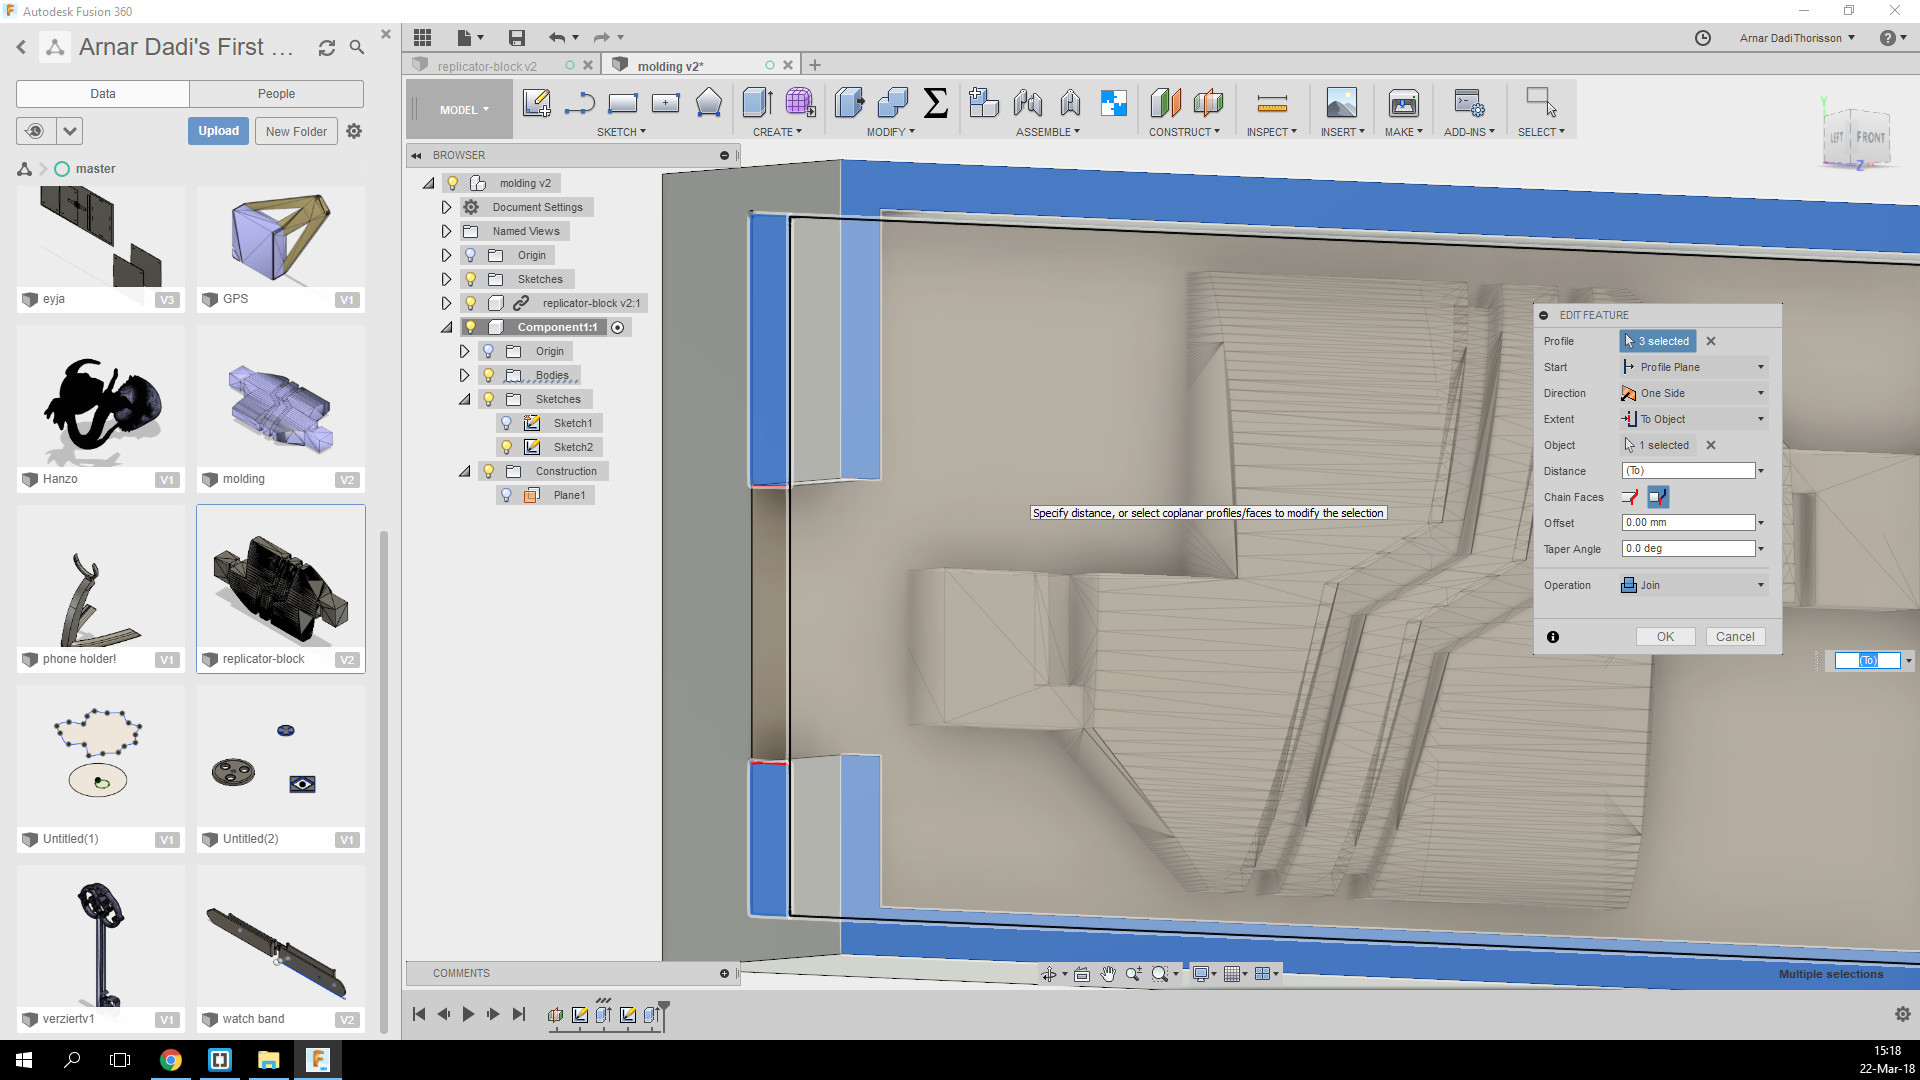Open the Measure tool under INSPECT
The width and height of the screenshot is (1920, 1080).
pos(1271,103)
